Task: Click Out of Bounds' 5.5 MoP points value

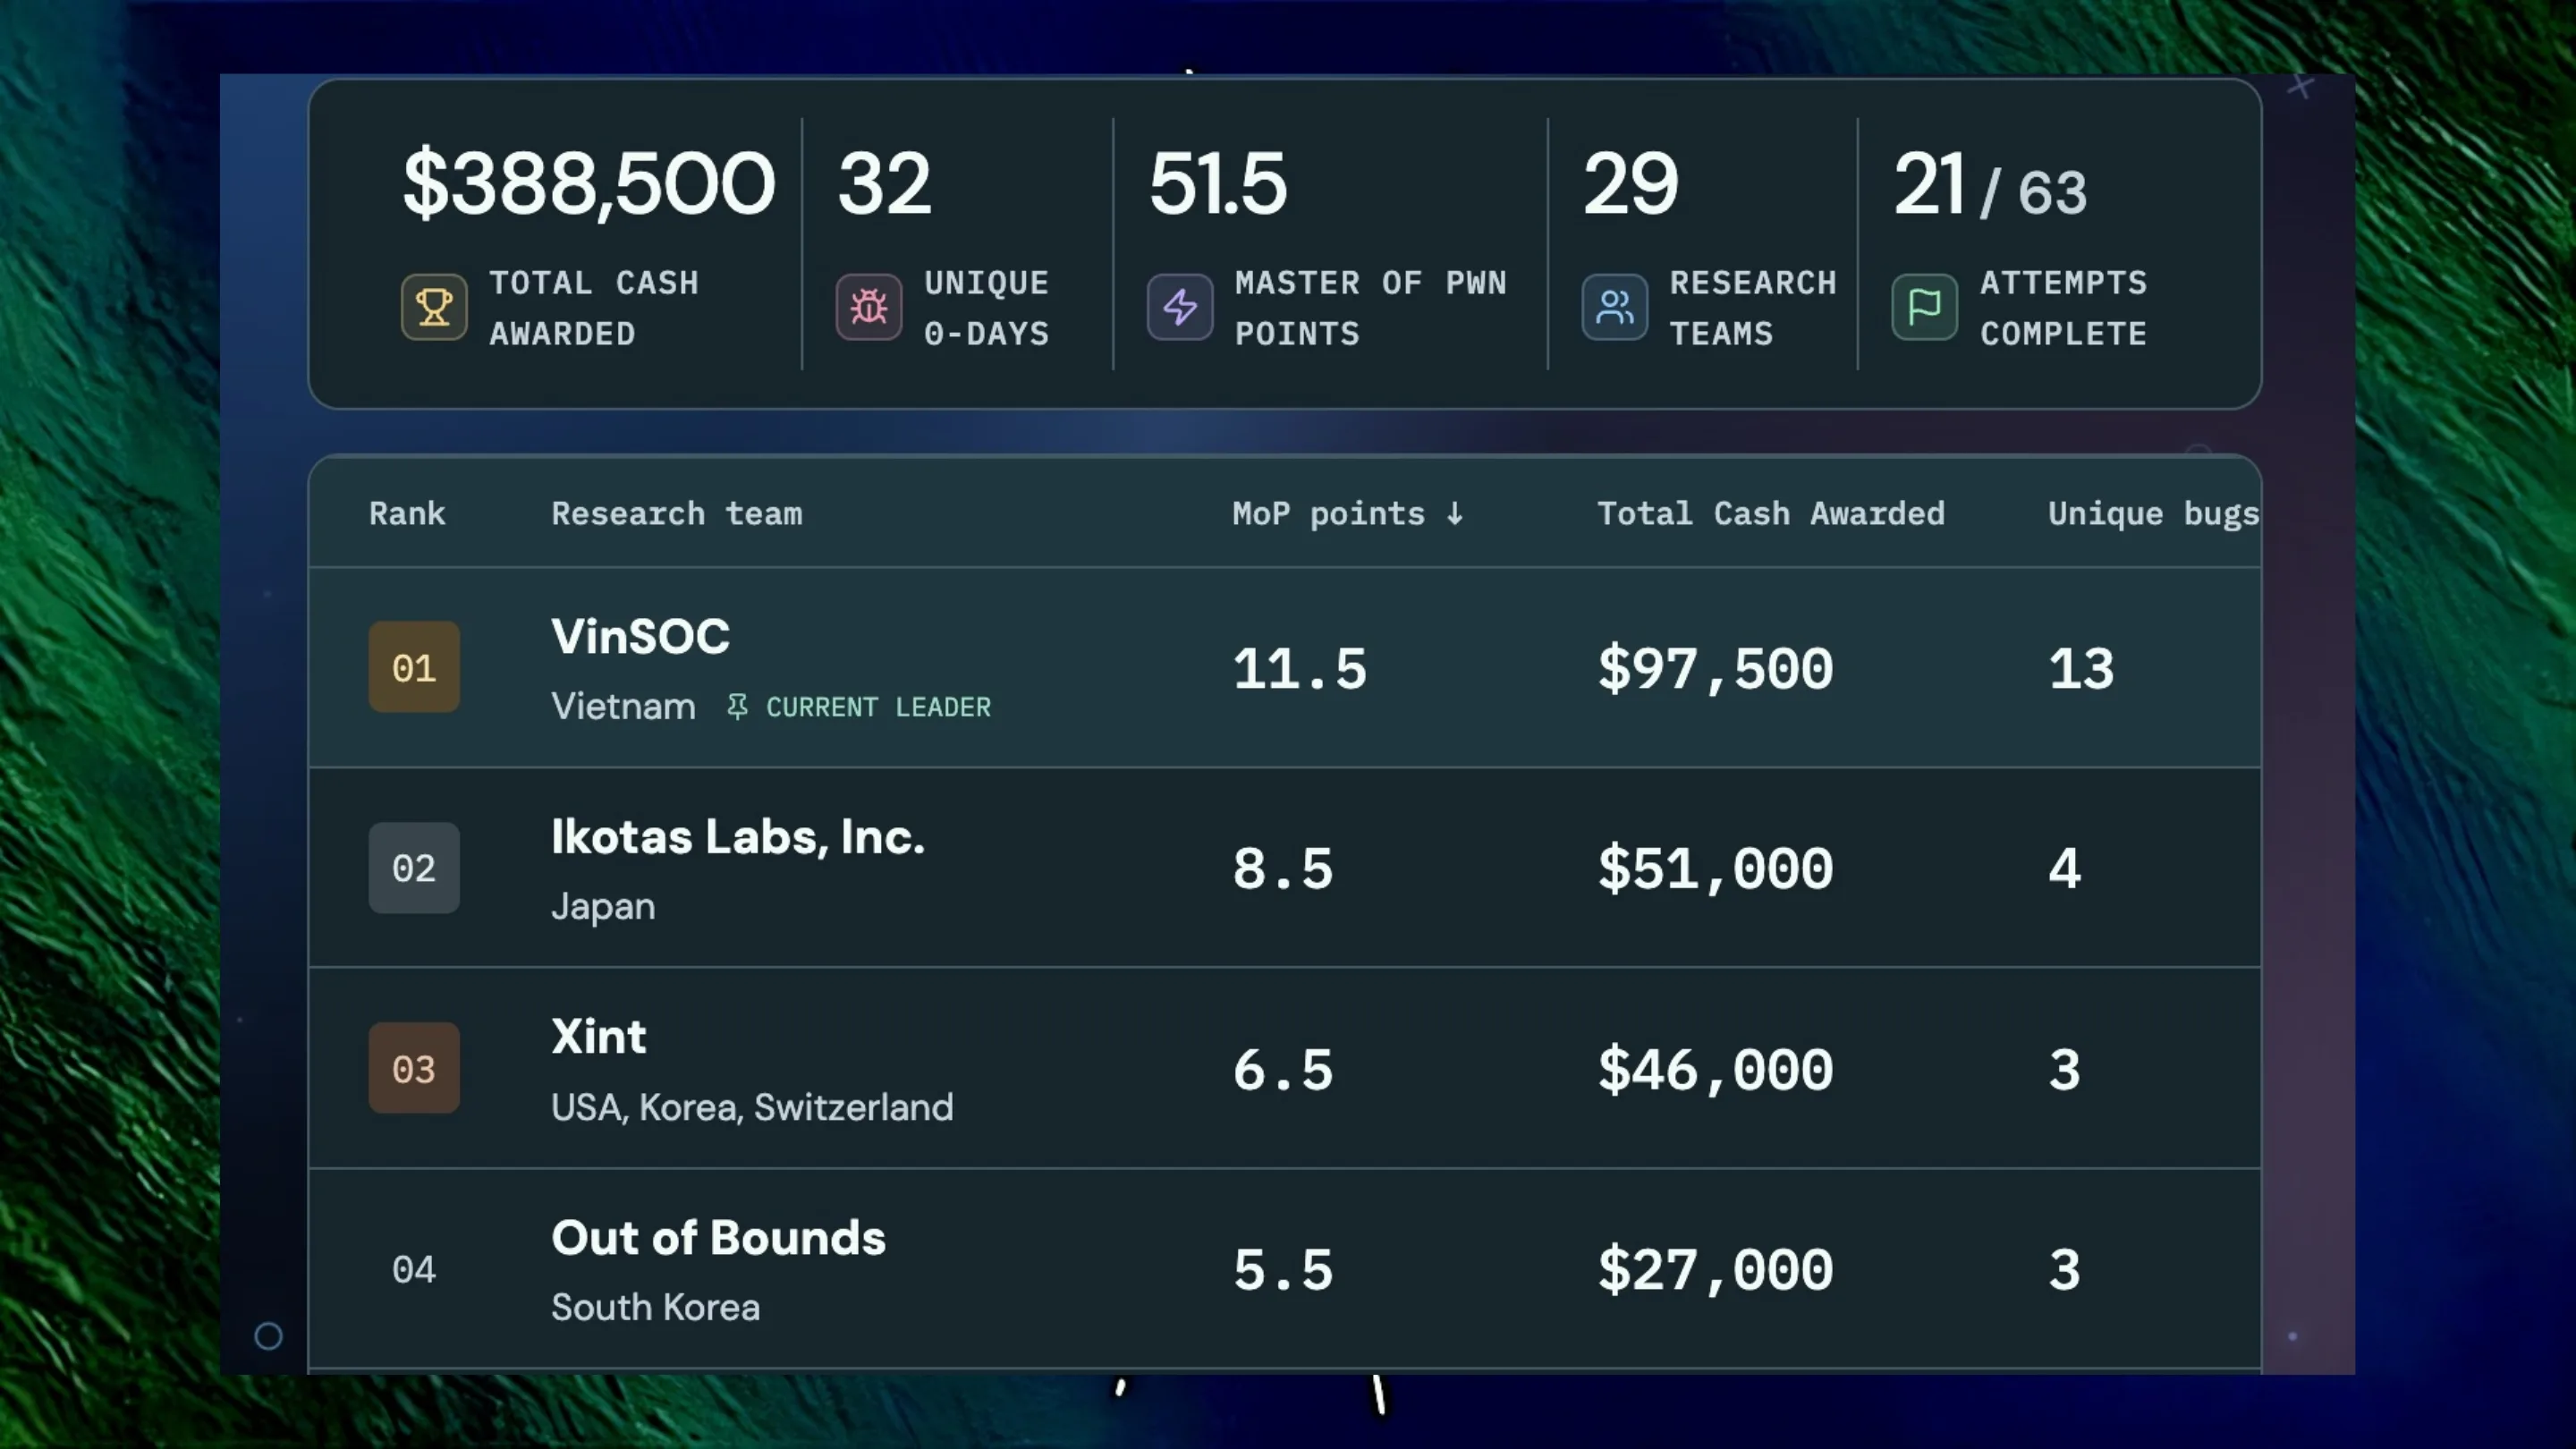Action: [1283, 1270]
